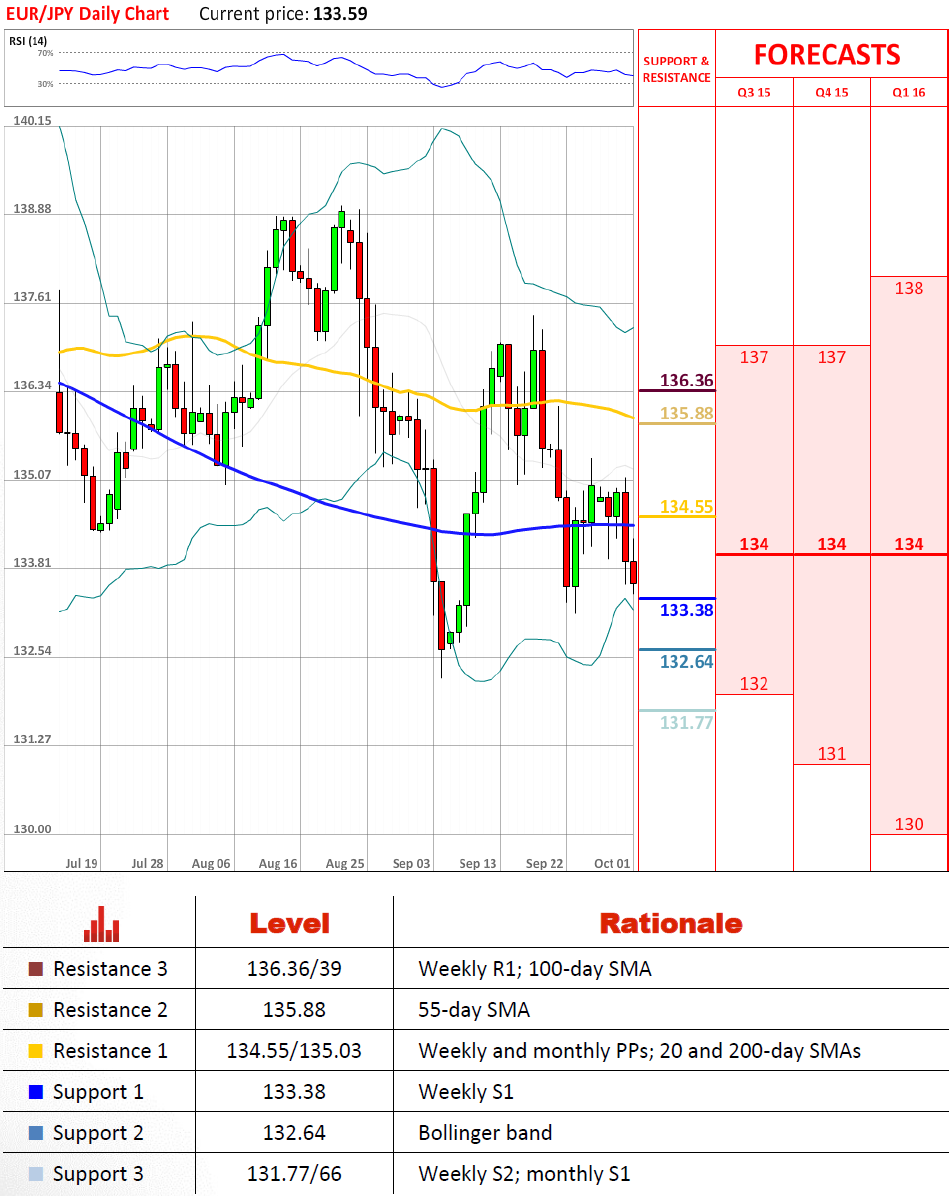Click rationale 'Weekly R1; 100-day SMA'
This screenshot has height=1196, width=951.
(x=535, y=969)
